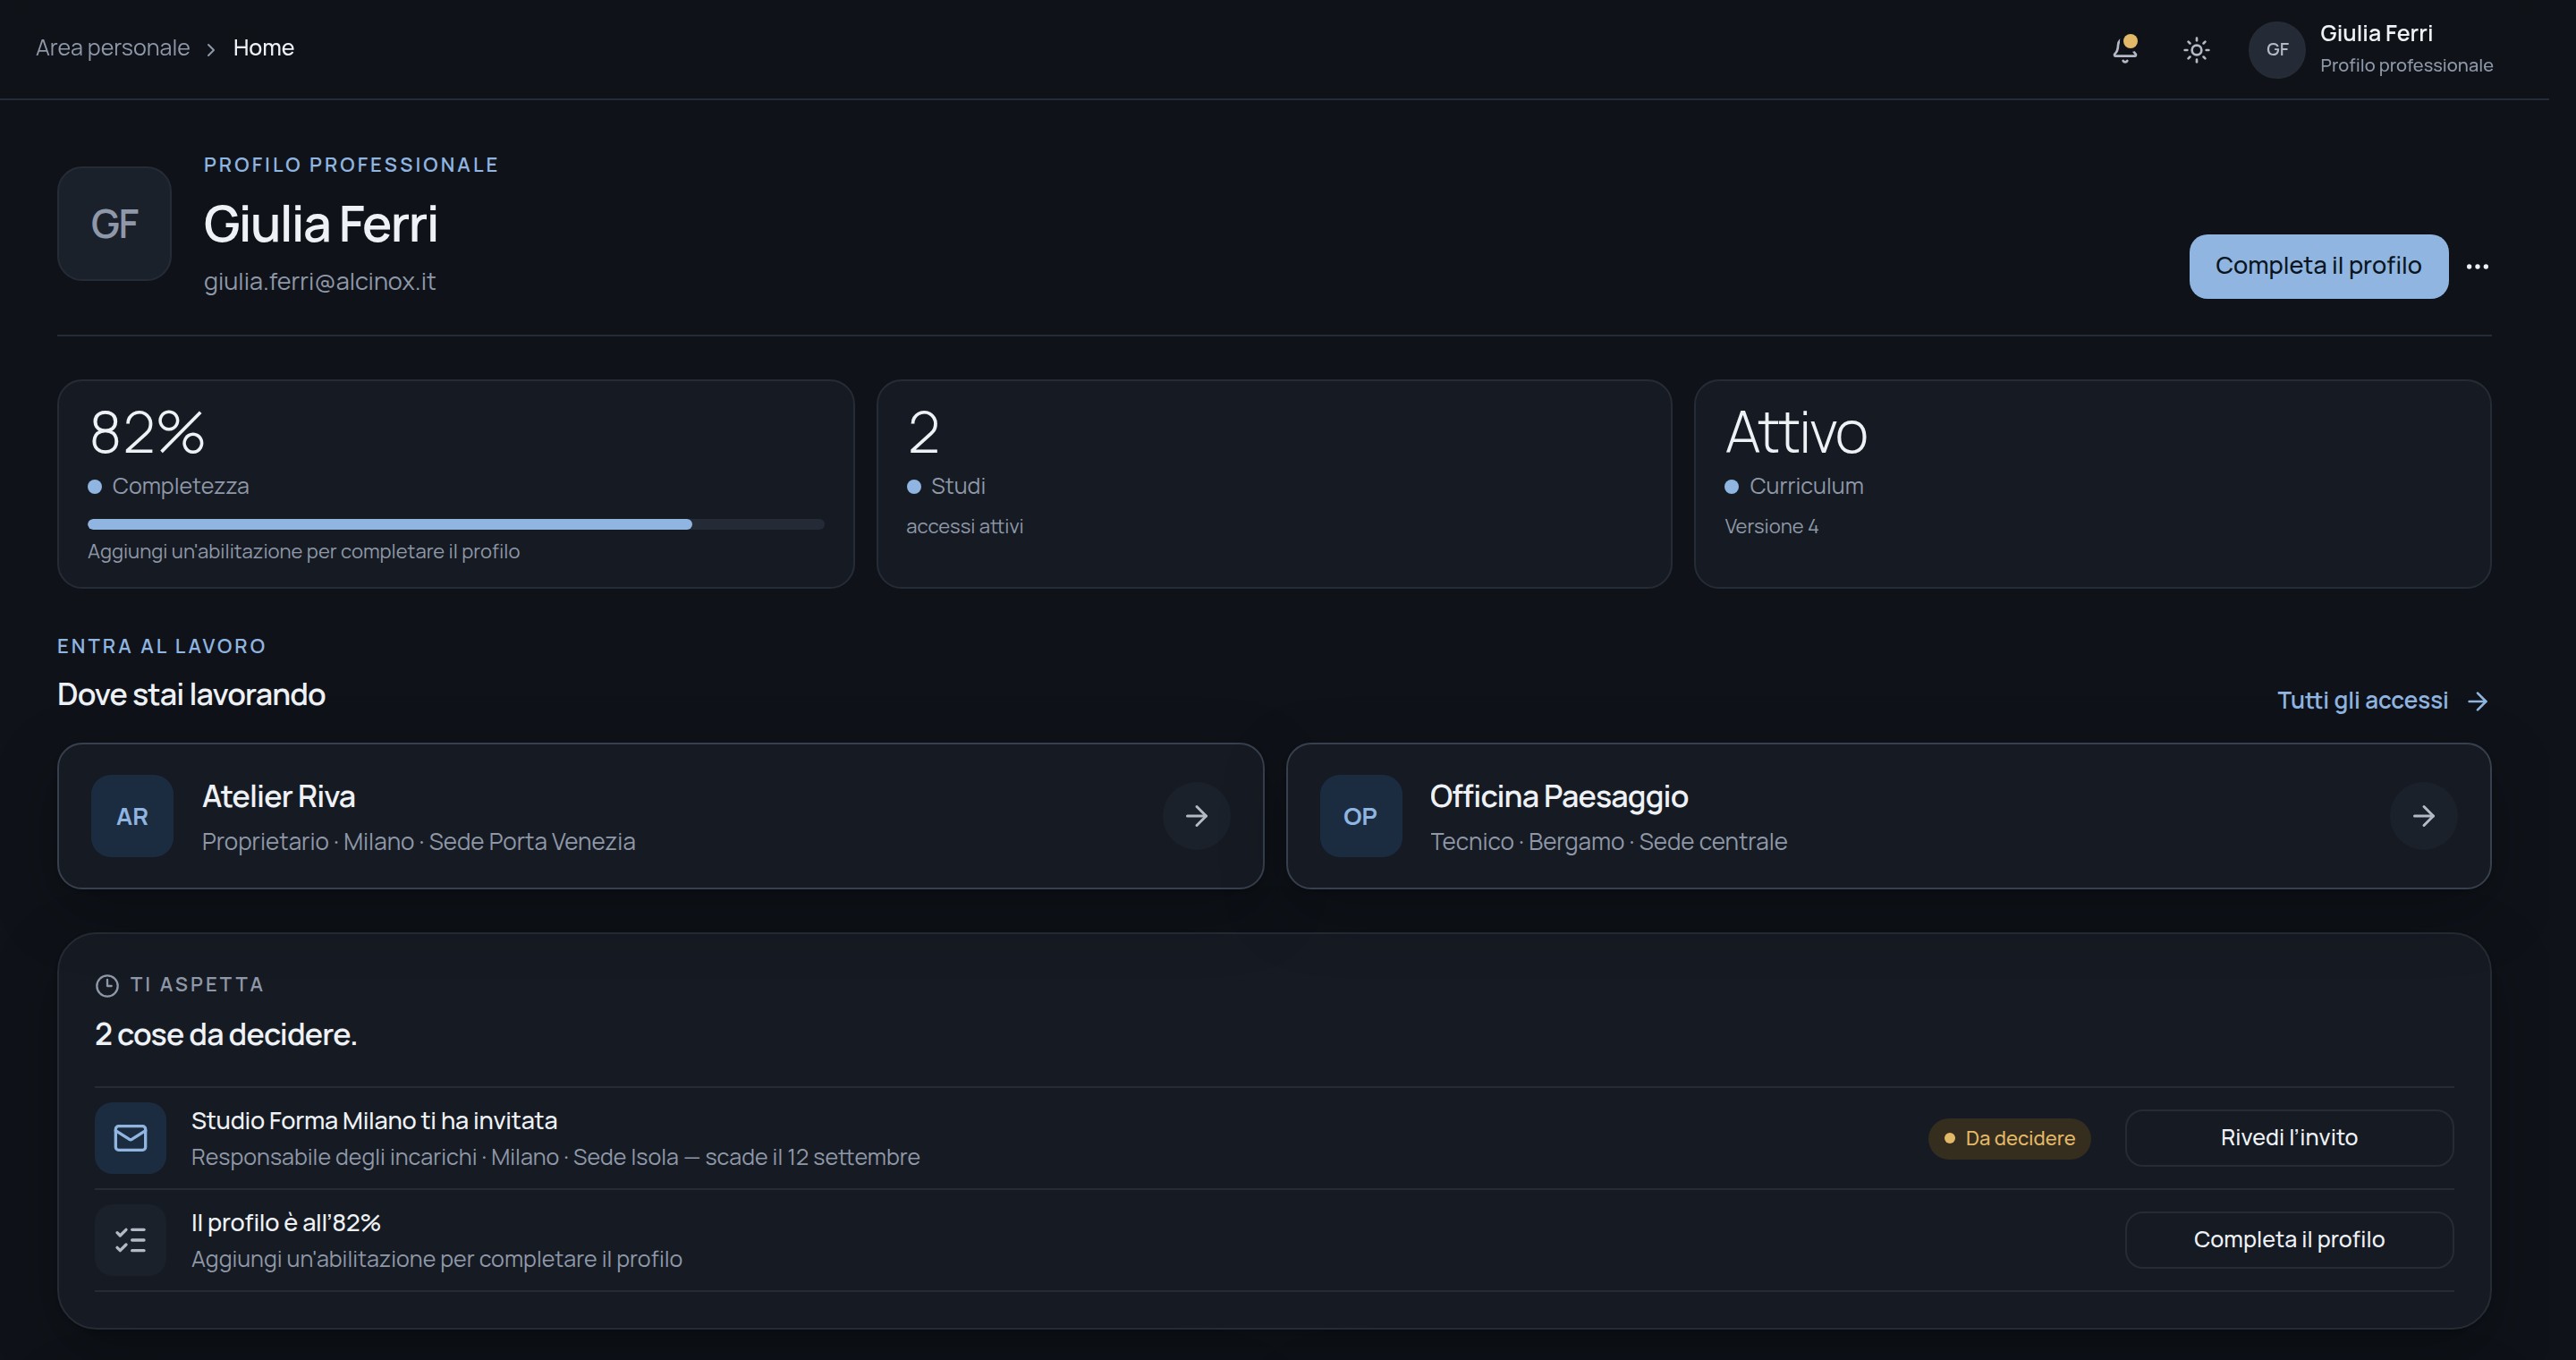Click Tecnico · Bergamo · Sede centrale
This screenshot has height=1360, width=2576.
pos(1608,842)
